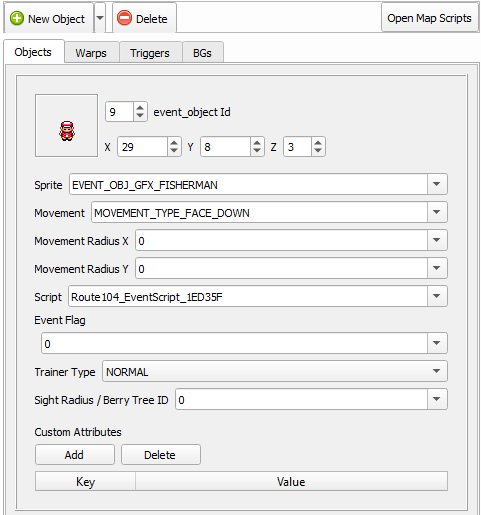The image size is (481, 515).
Task: Switch to the Triggers tab
Action: (x=150, y=53)
